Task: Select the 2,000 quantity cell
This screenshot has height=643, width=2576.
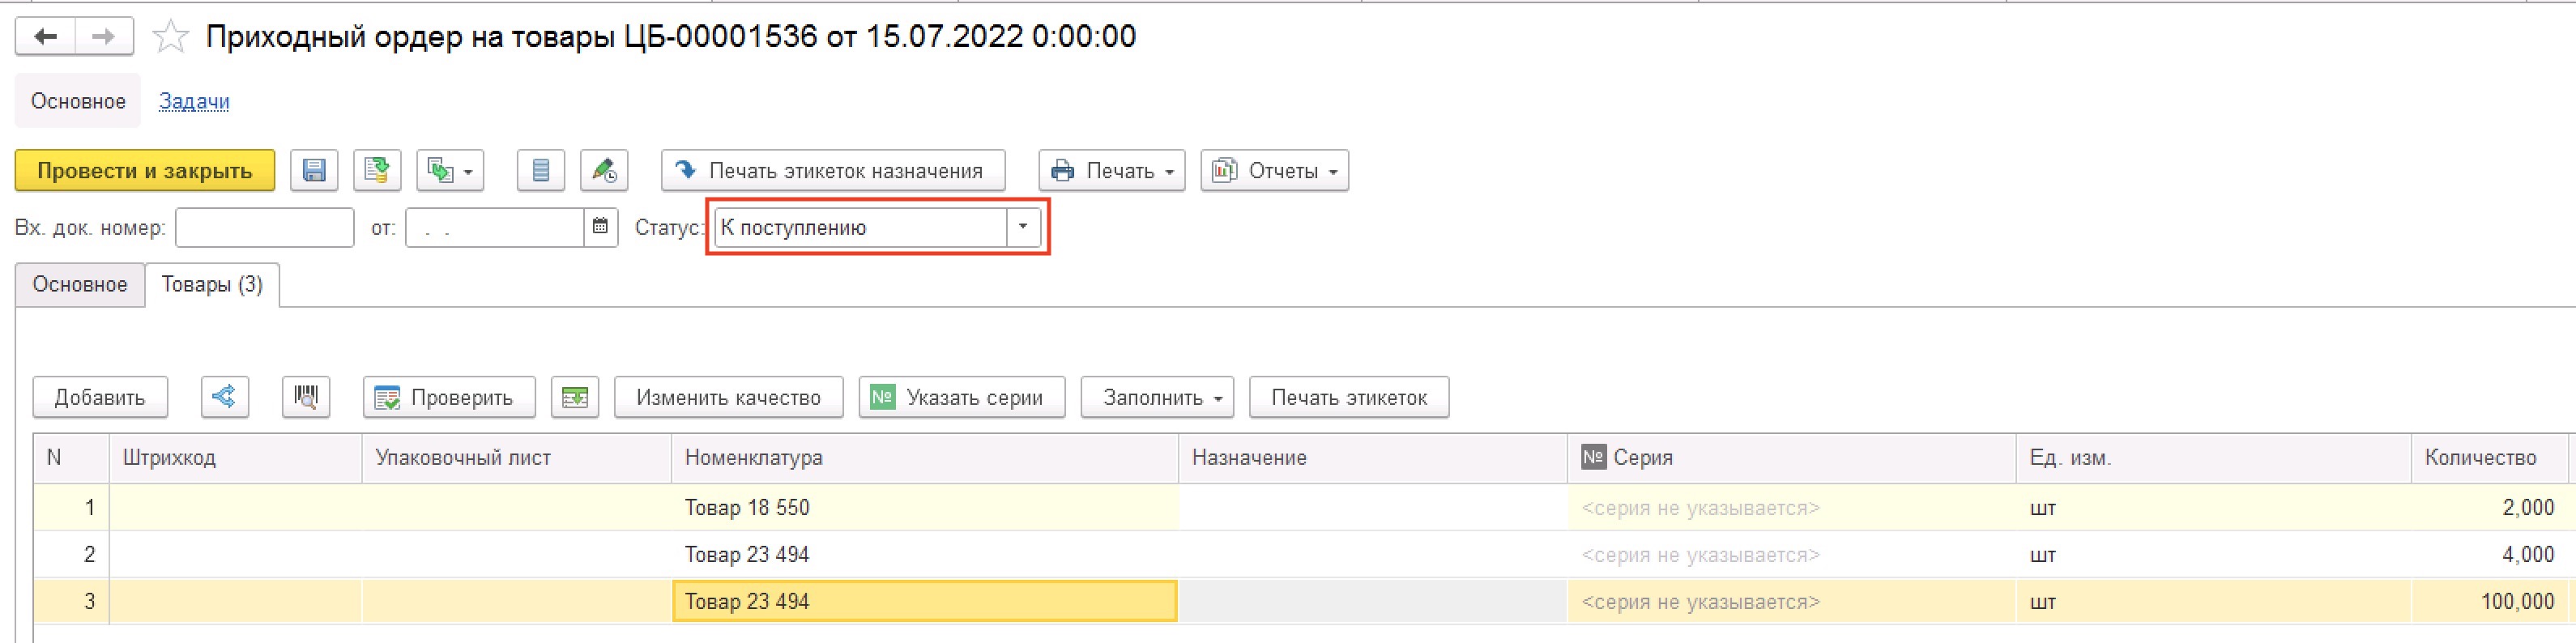Action: click(x=2489, y=507)
